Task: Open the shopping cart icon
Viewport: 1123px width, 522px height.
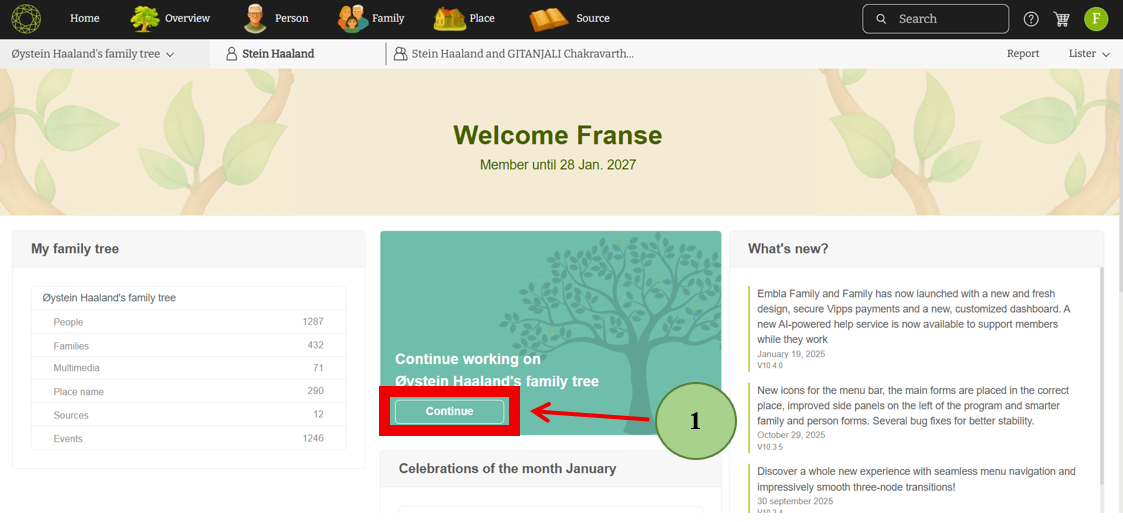Action: point(1062,19)
